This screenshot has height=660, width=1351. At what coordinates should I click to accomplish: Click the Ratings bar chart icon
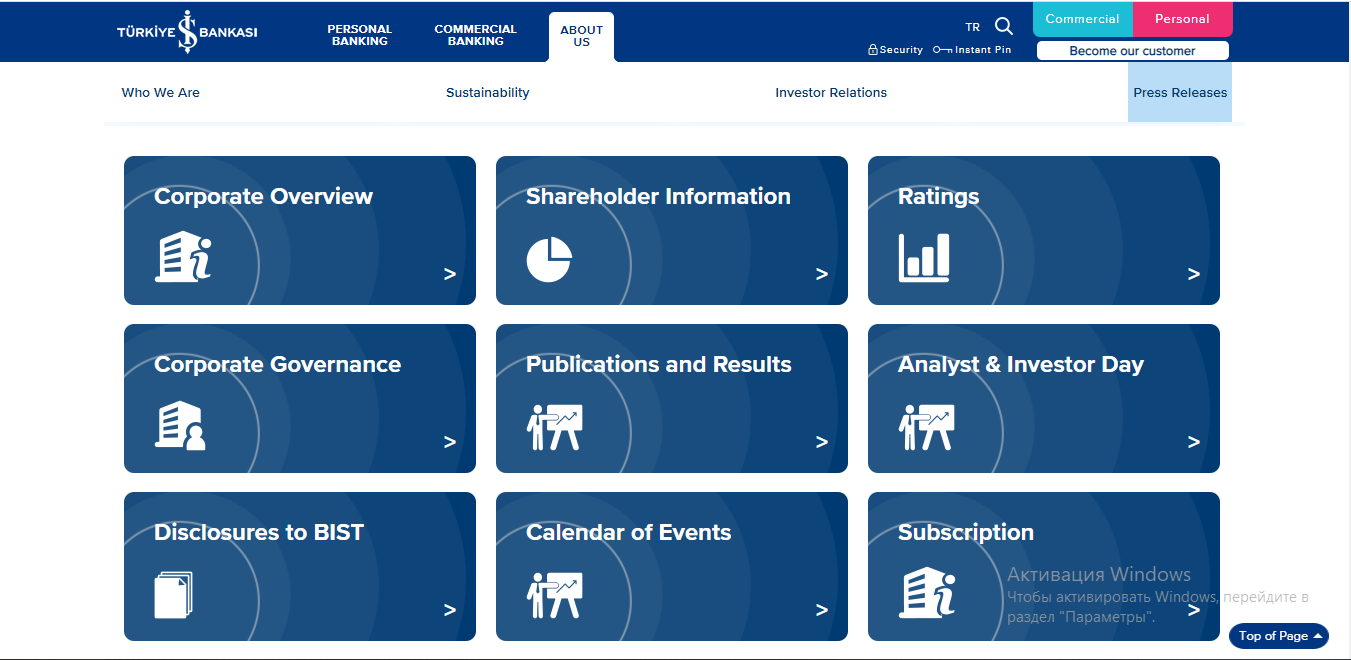click(x=924, y=258)
